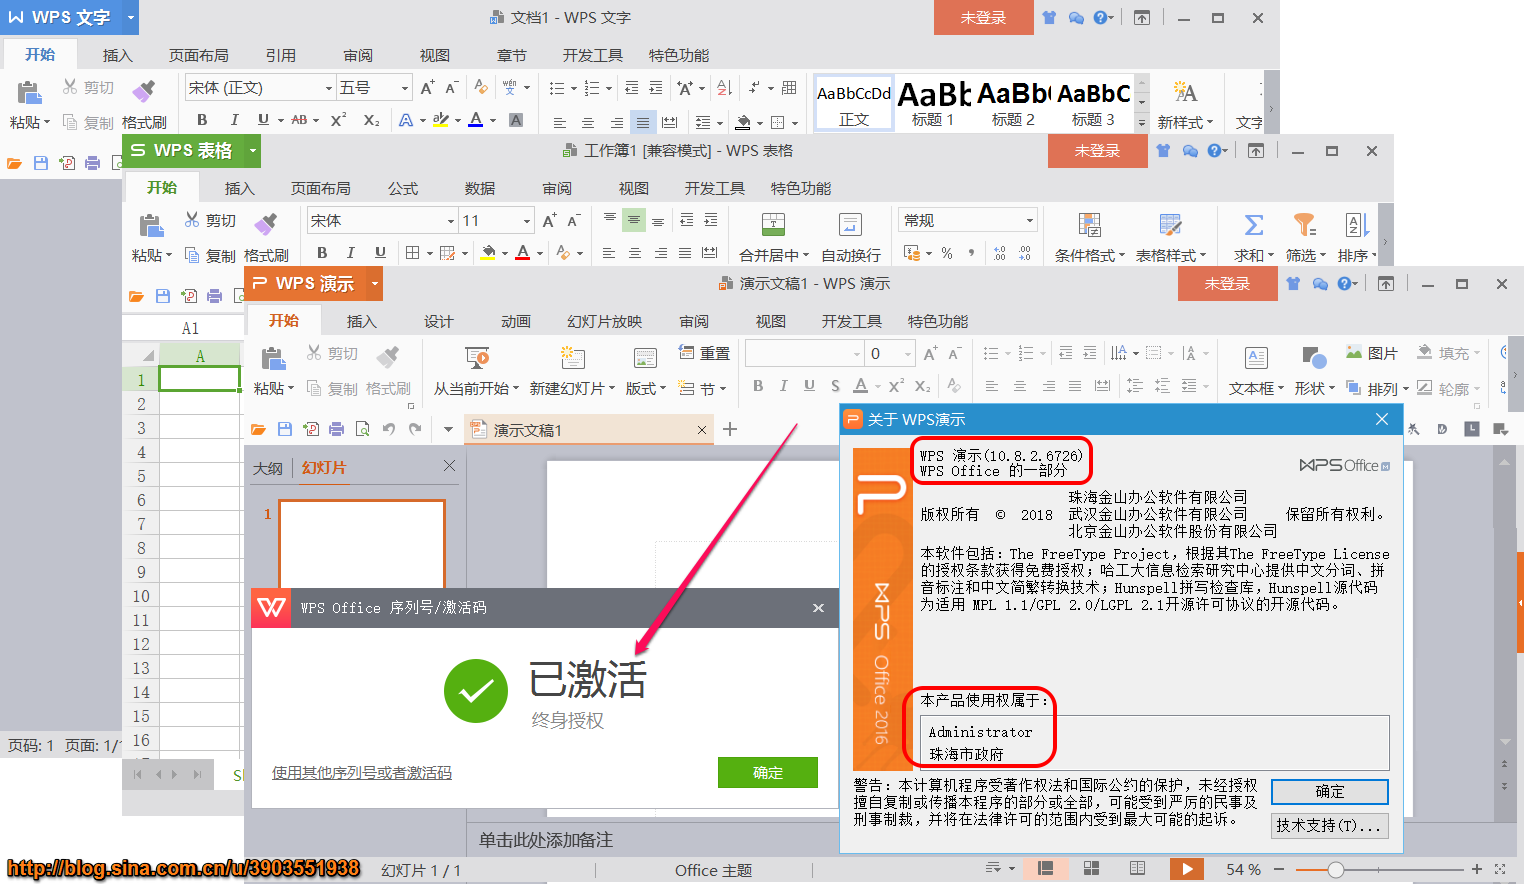Image resolution: width=1524 pixels, height=884 pixels.
Task: Click 从当前开始 slideshow icon in WPS 演示
Action: 477,357
